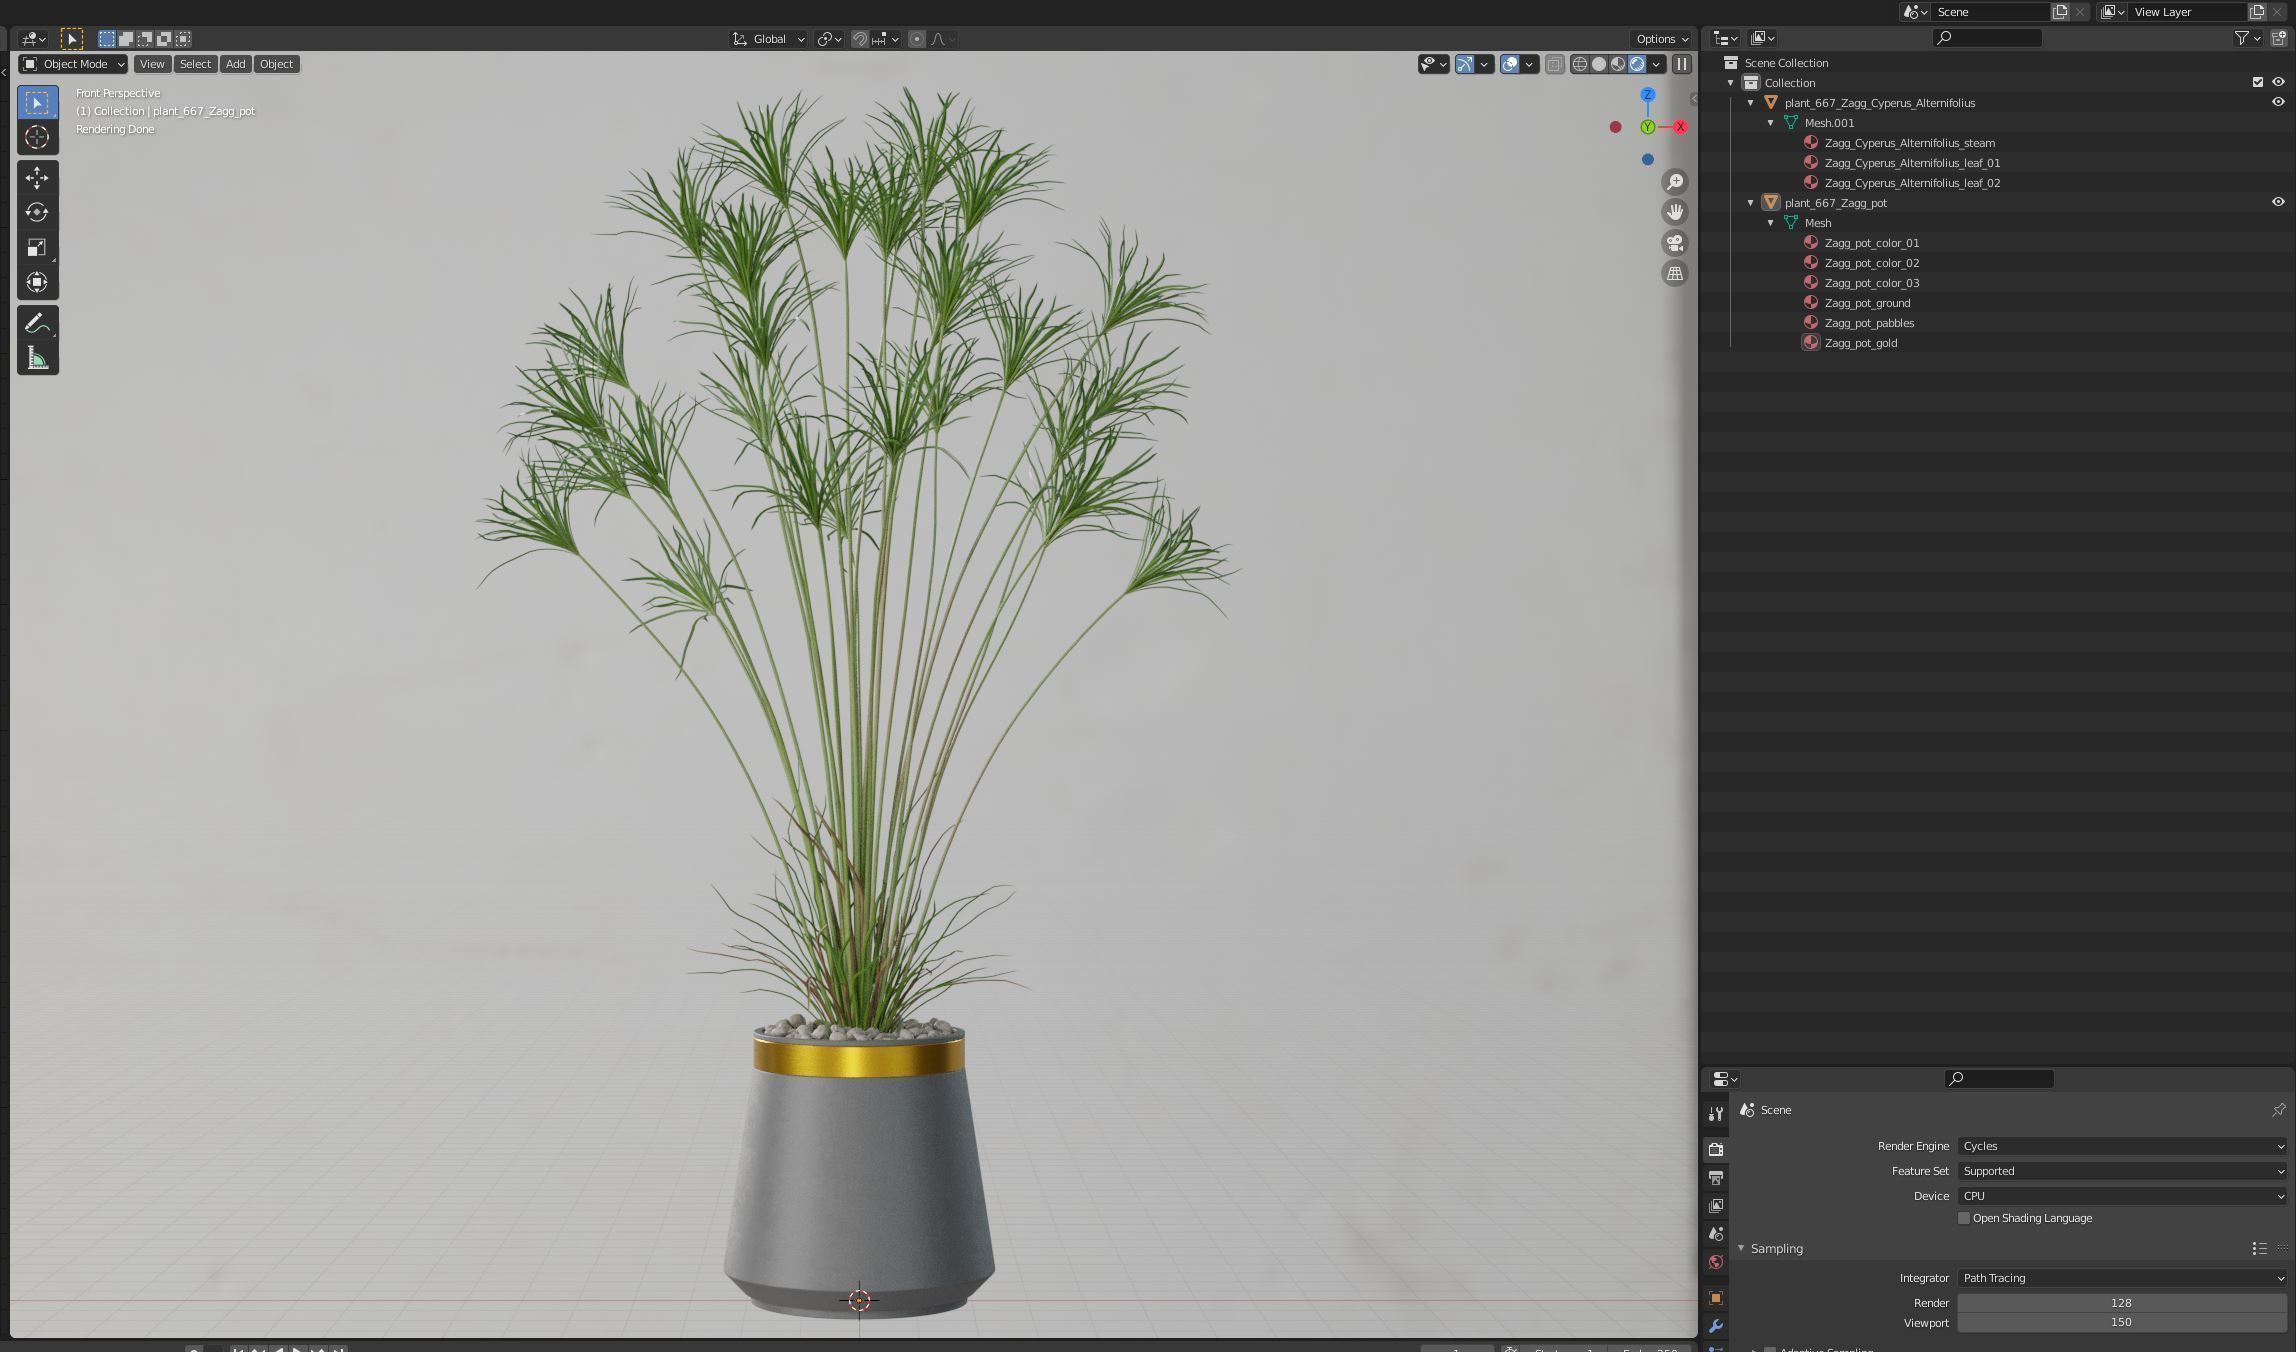Select the Rotate tool
This screenshot has height=1352, width=2296.
(37, 213)
